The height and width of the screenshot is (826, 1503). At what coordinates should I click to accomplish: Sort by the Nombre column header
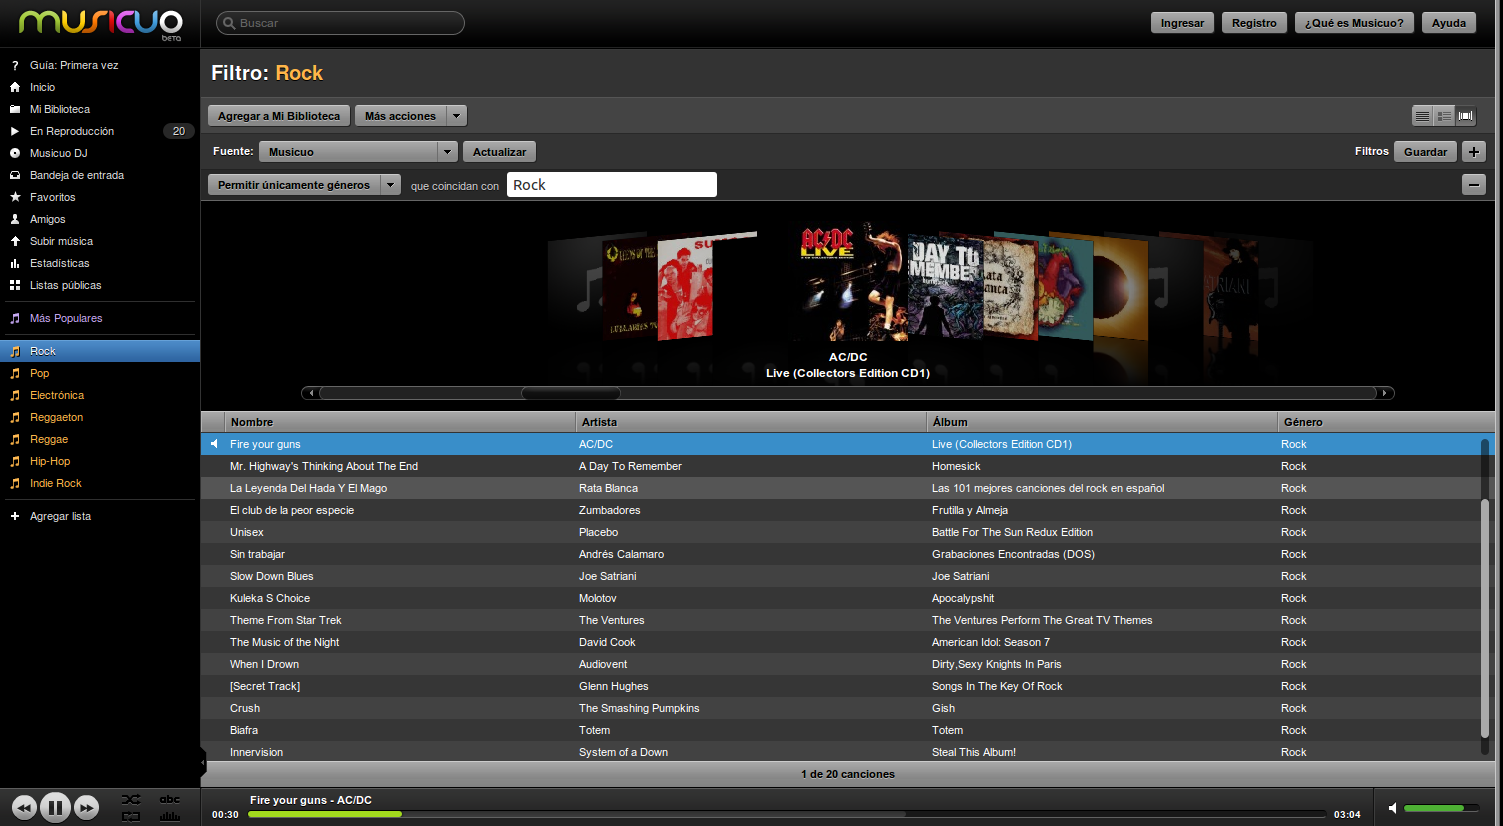[400, 422]
